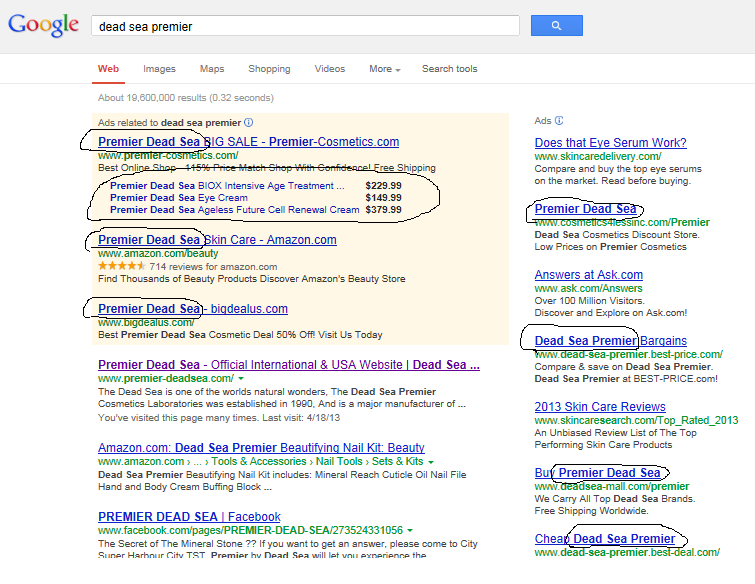
Task: Click www.deadsea-mall.com/premier green URL
Action: 612,486
